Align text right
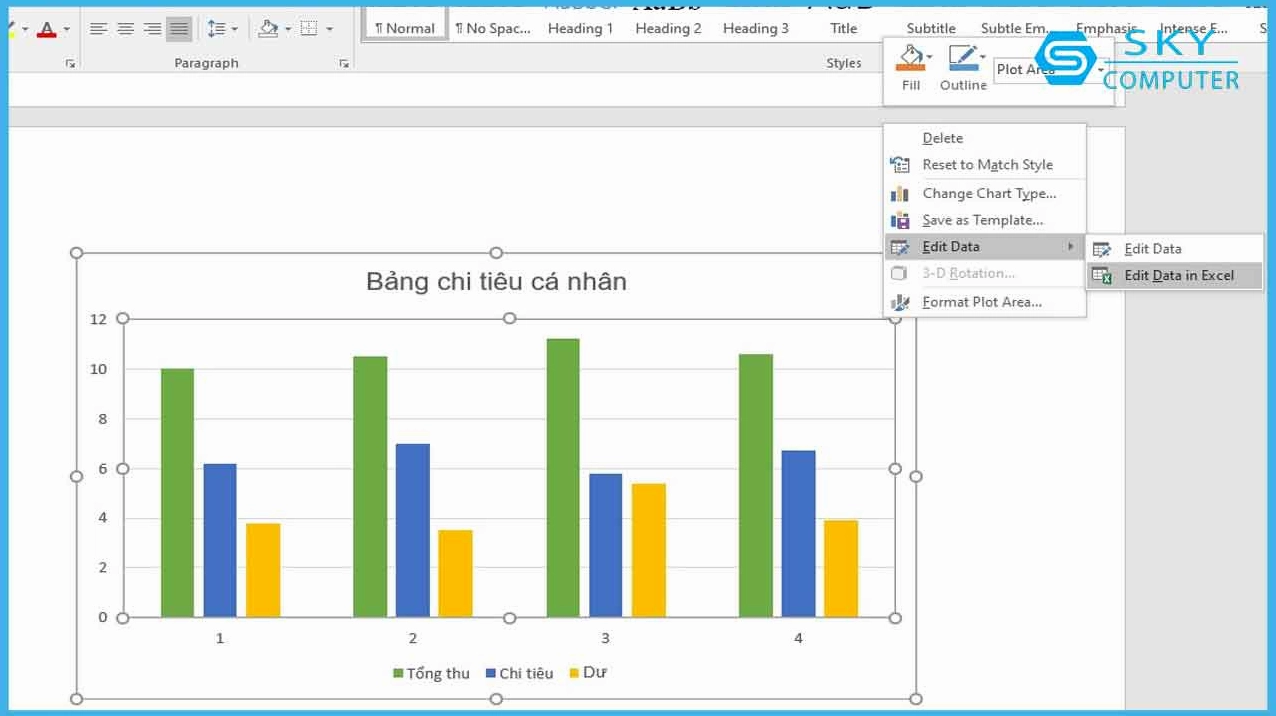Screen dimensions: 1276x716 152,29
